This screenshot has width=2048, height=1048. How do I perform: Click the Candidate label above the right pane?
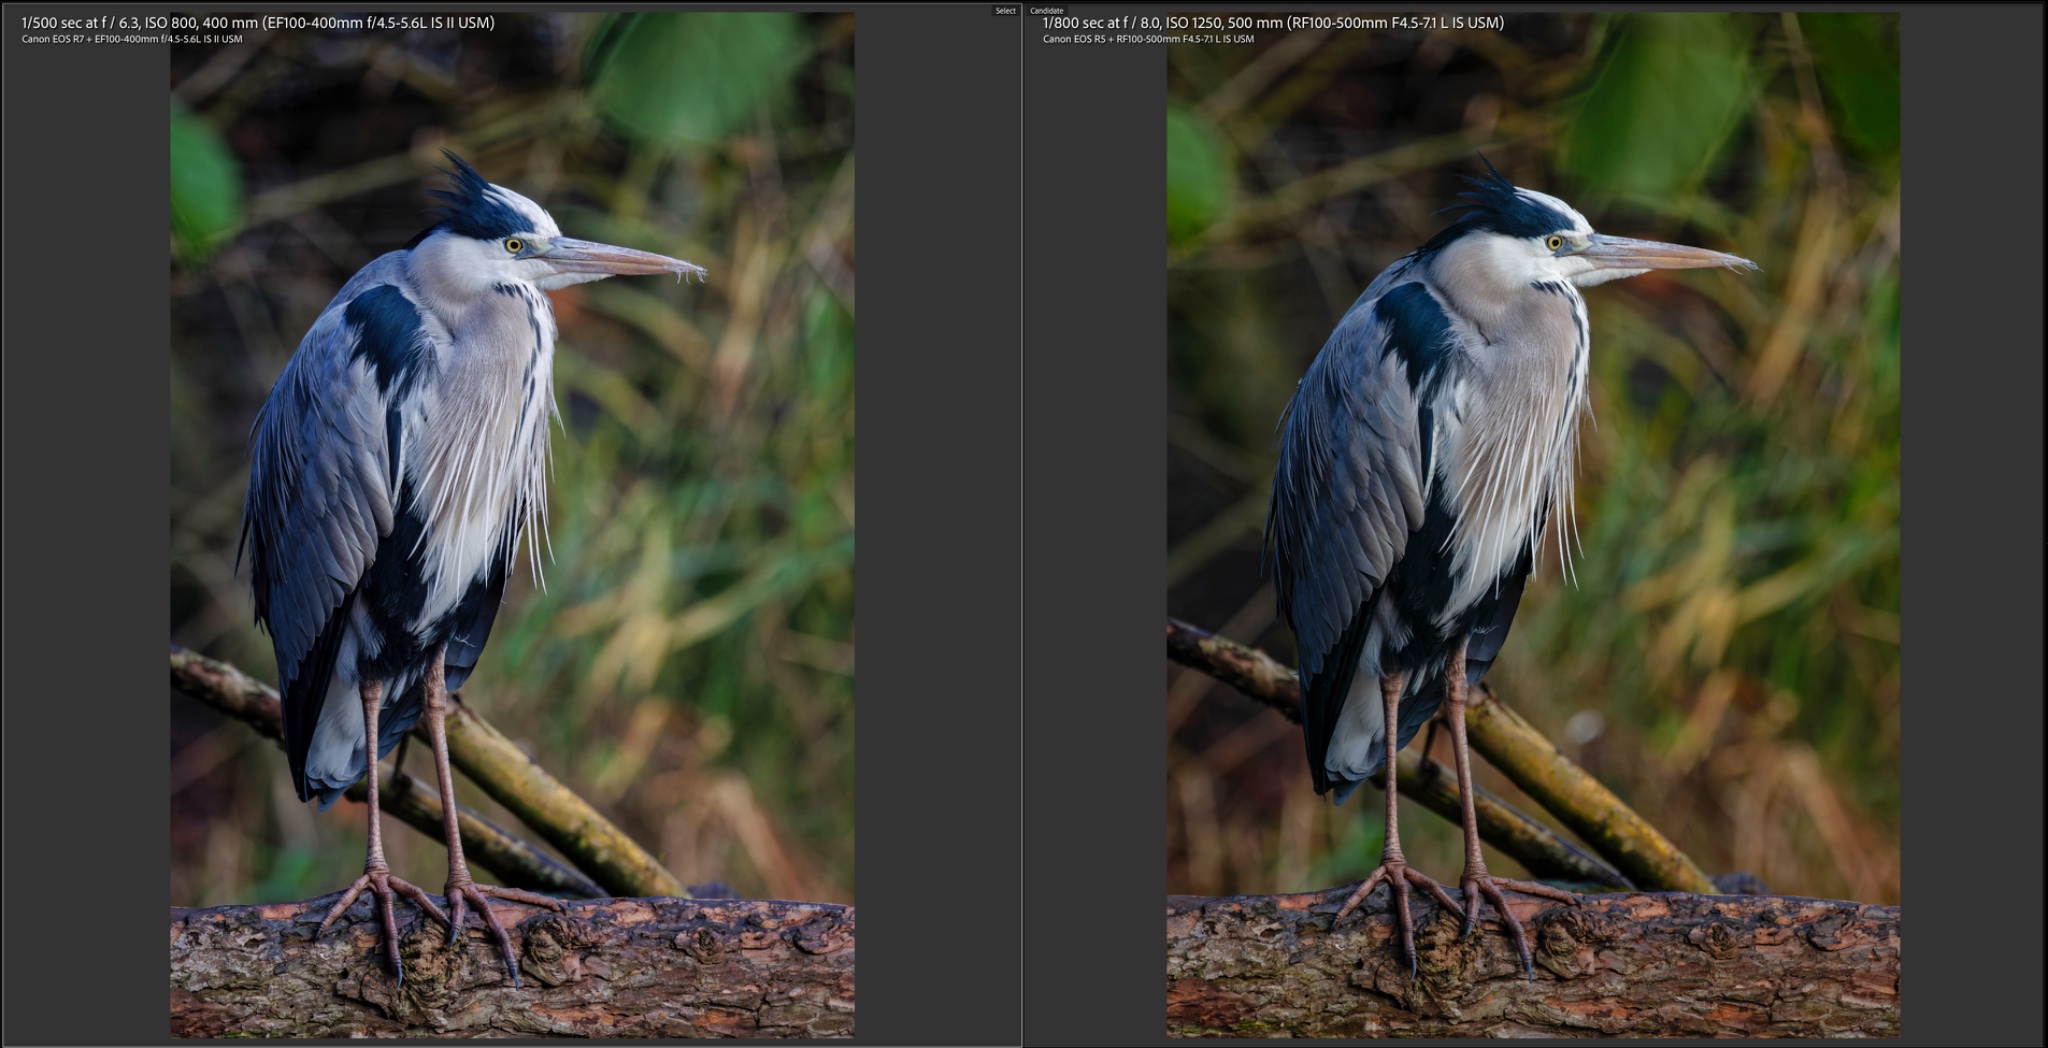(1047, 11)
